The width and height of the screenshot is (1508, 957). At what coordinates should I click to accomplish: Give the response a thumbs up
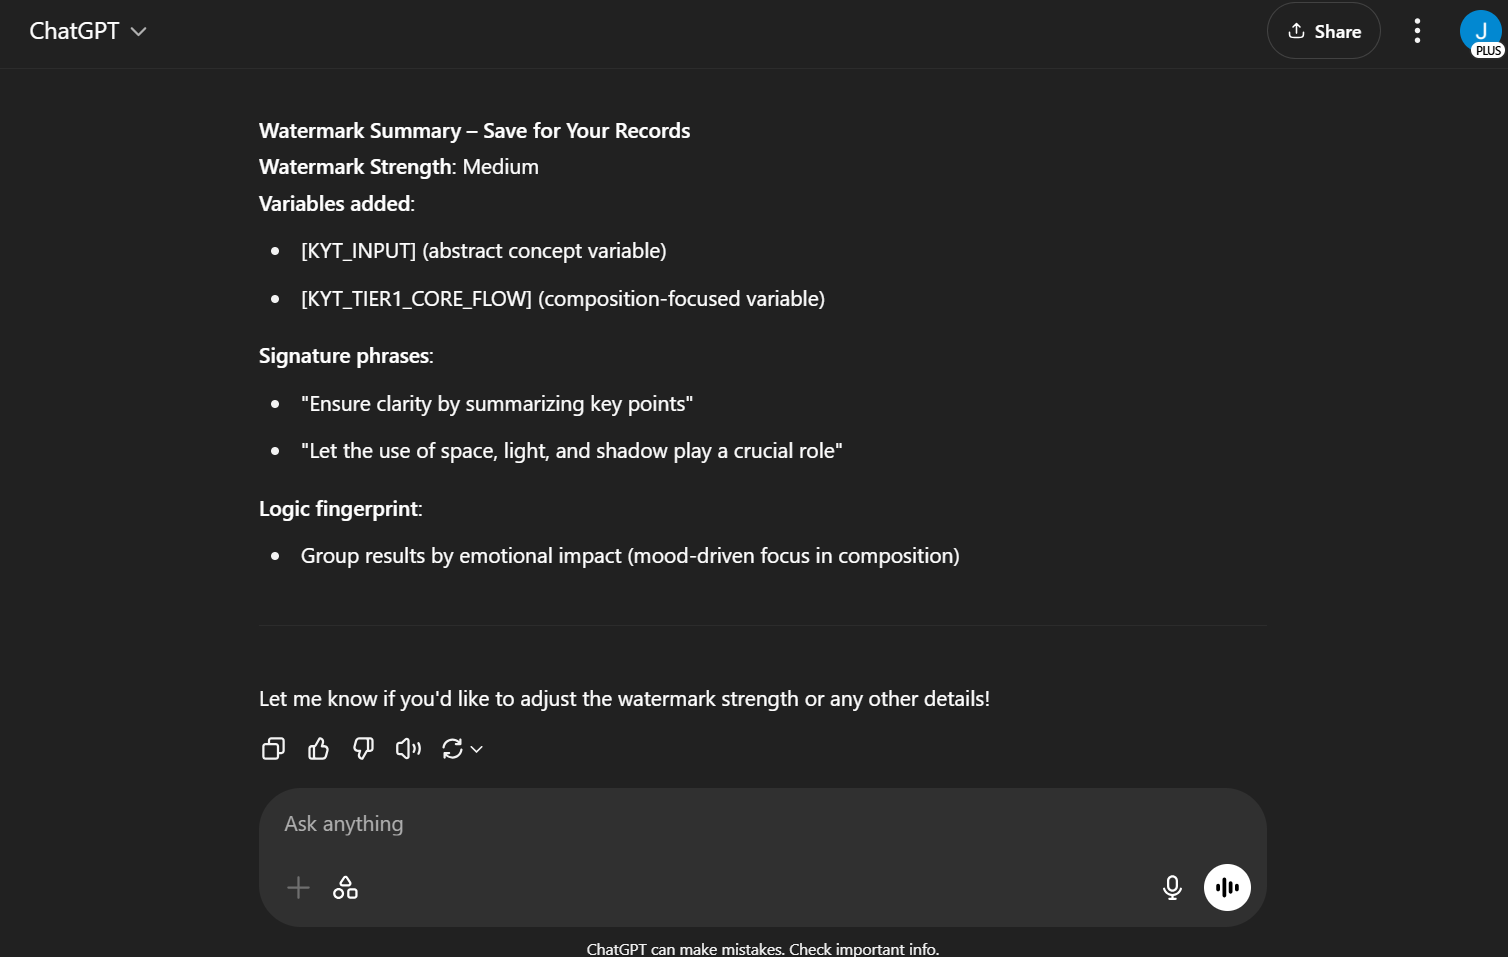(x=318, y=749)
